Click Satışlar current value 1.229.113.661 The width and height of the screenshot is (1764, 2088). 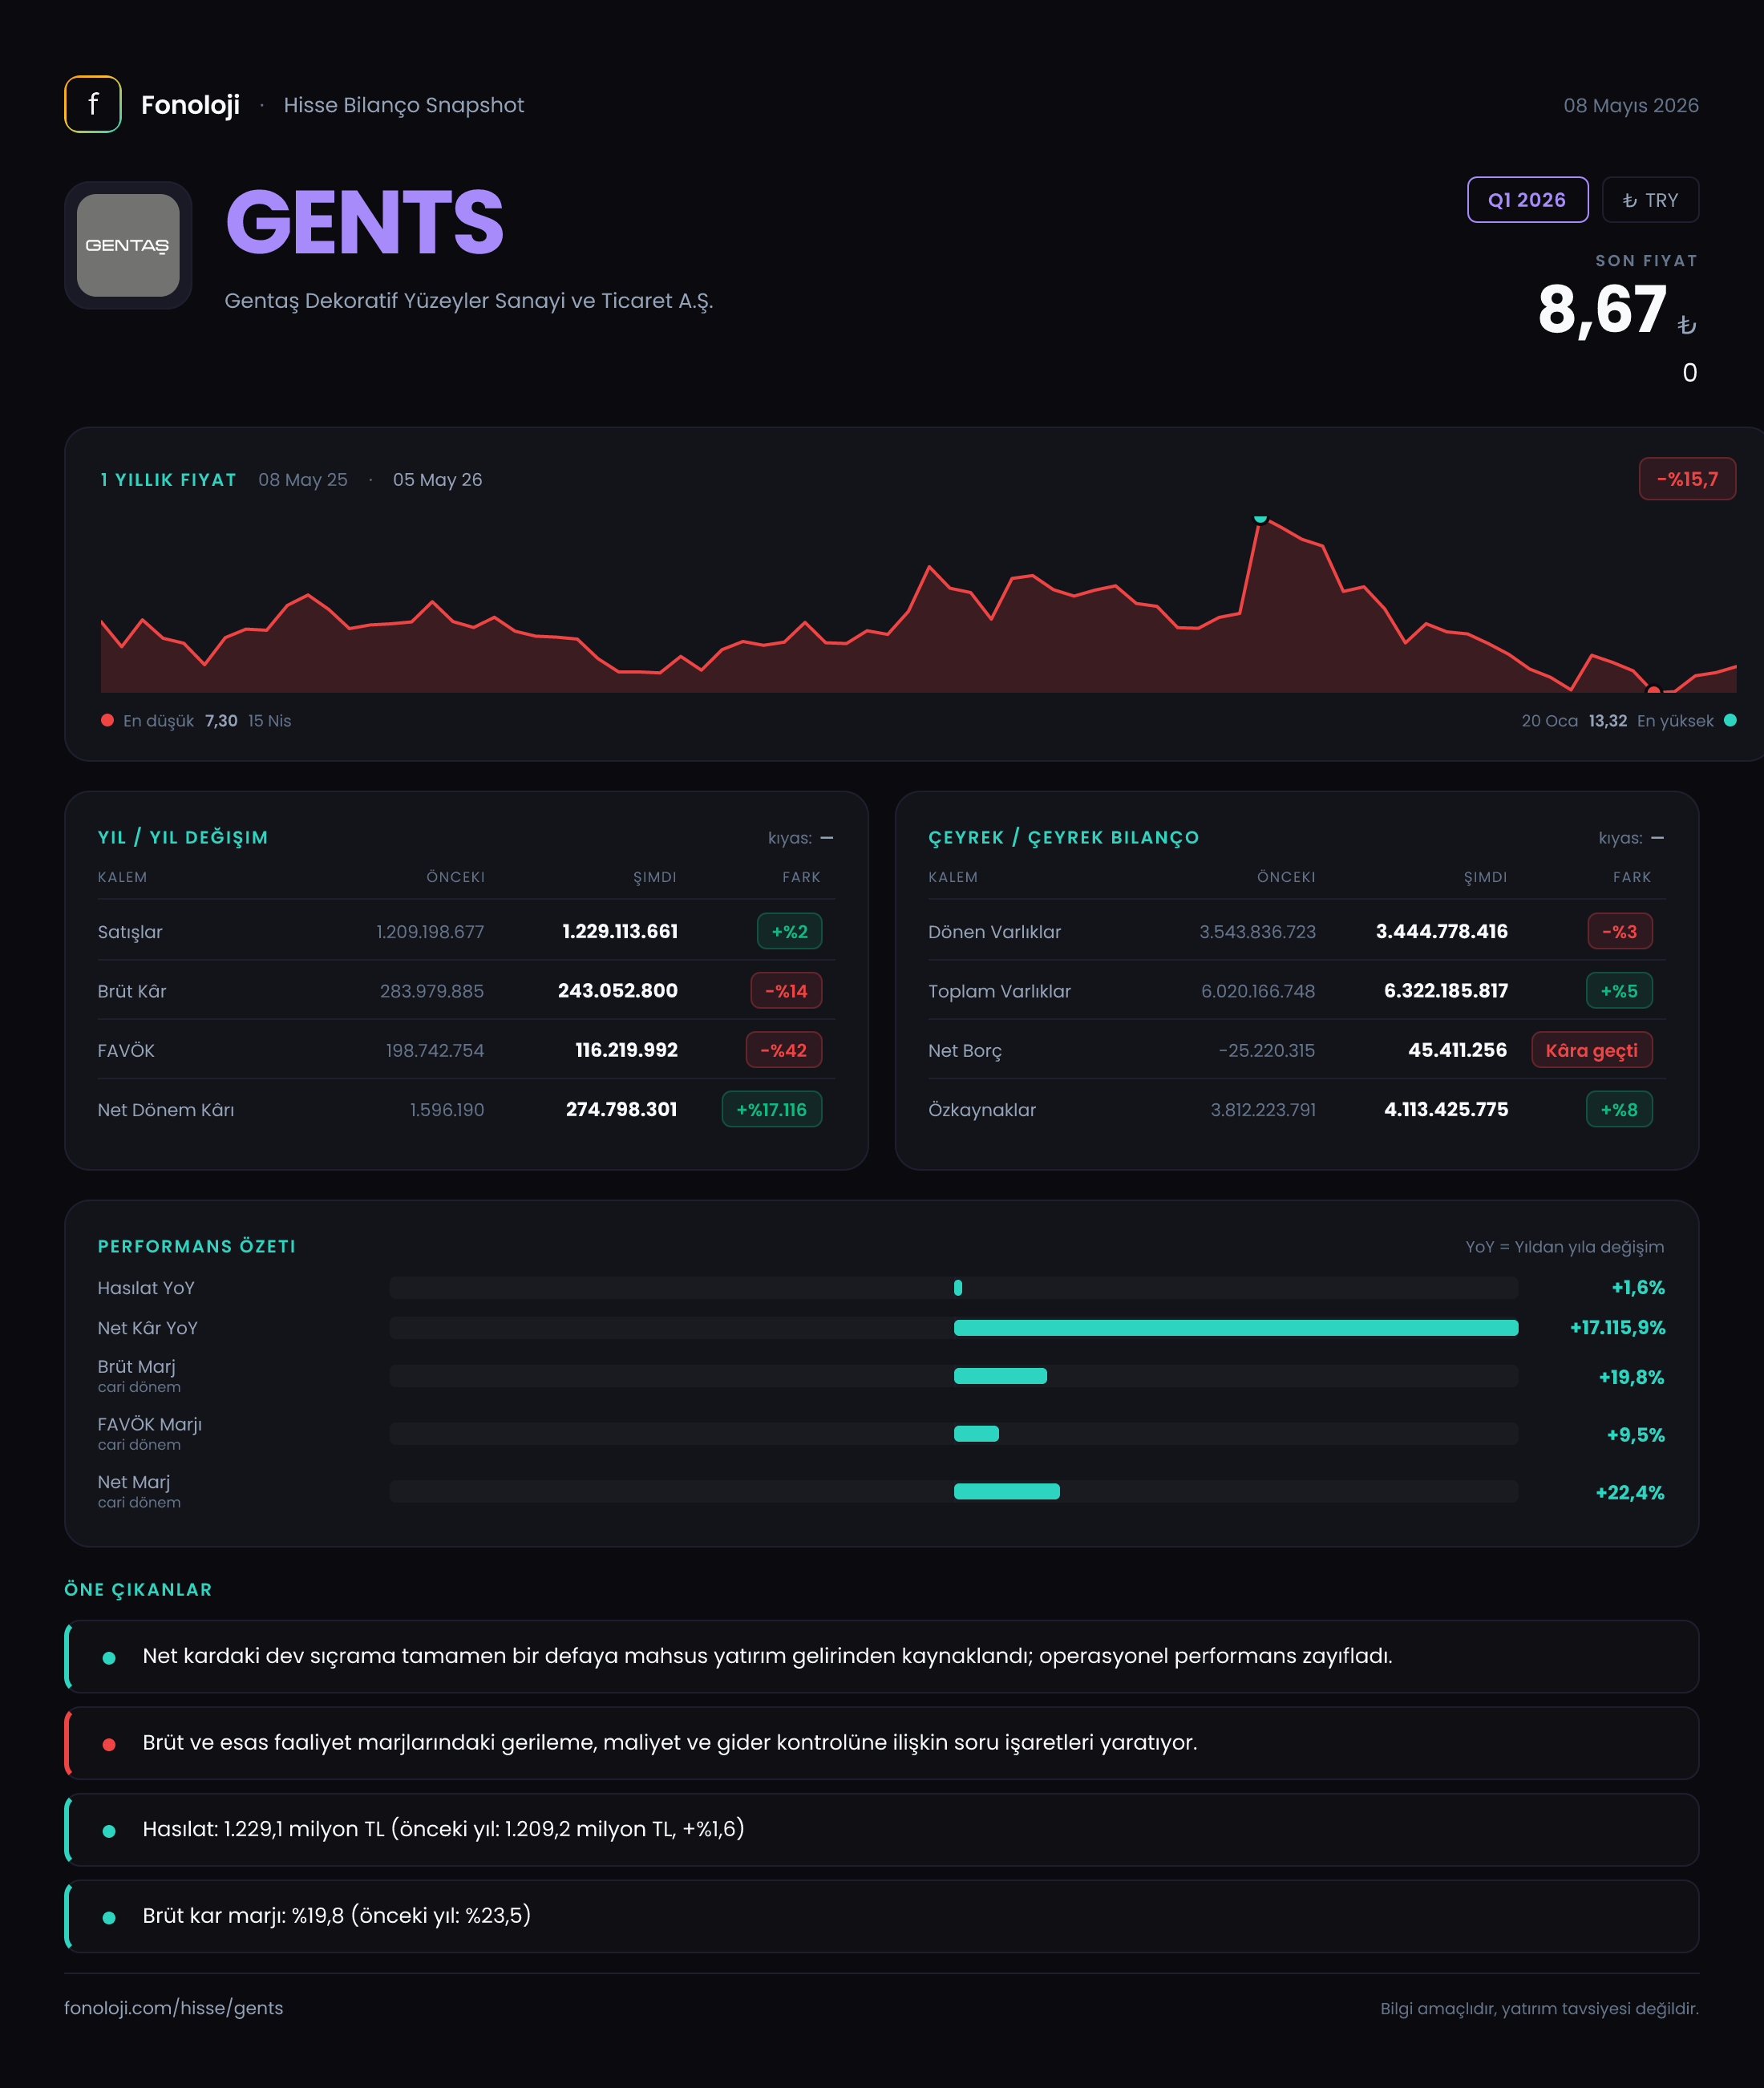620,931
